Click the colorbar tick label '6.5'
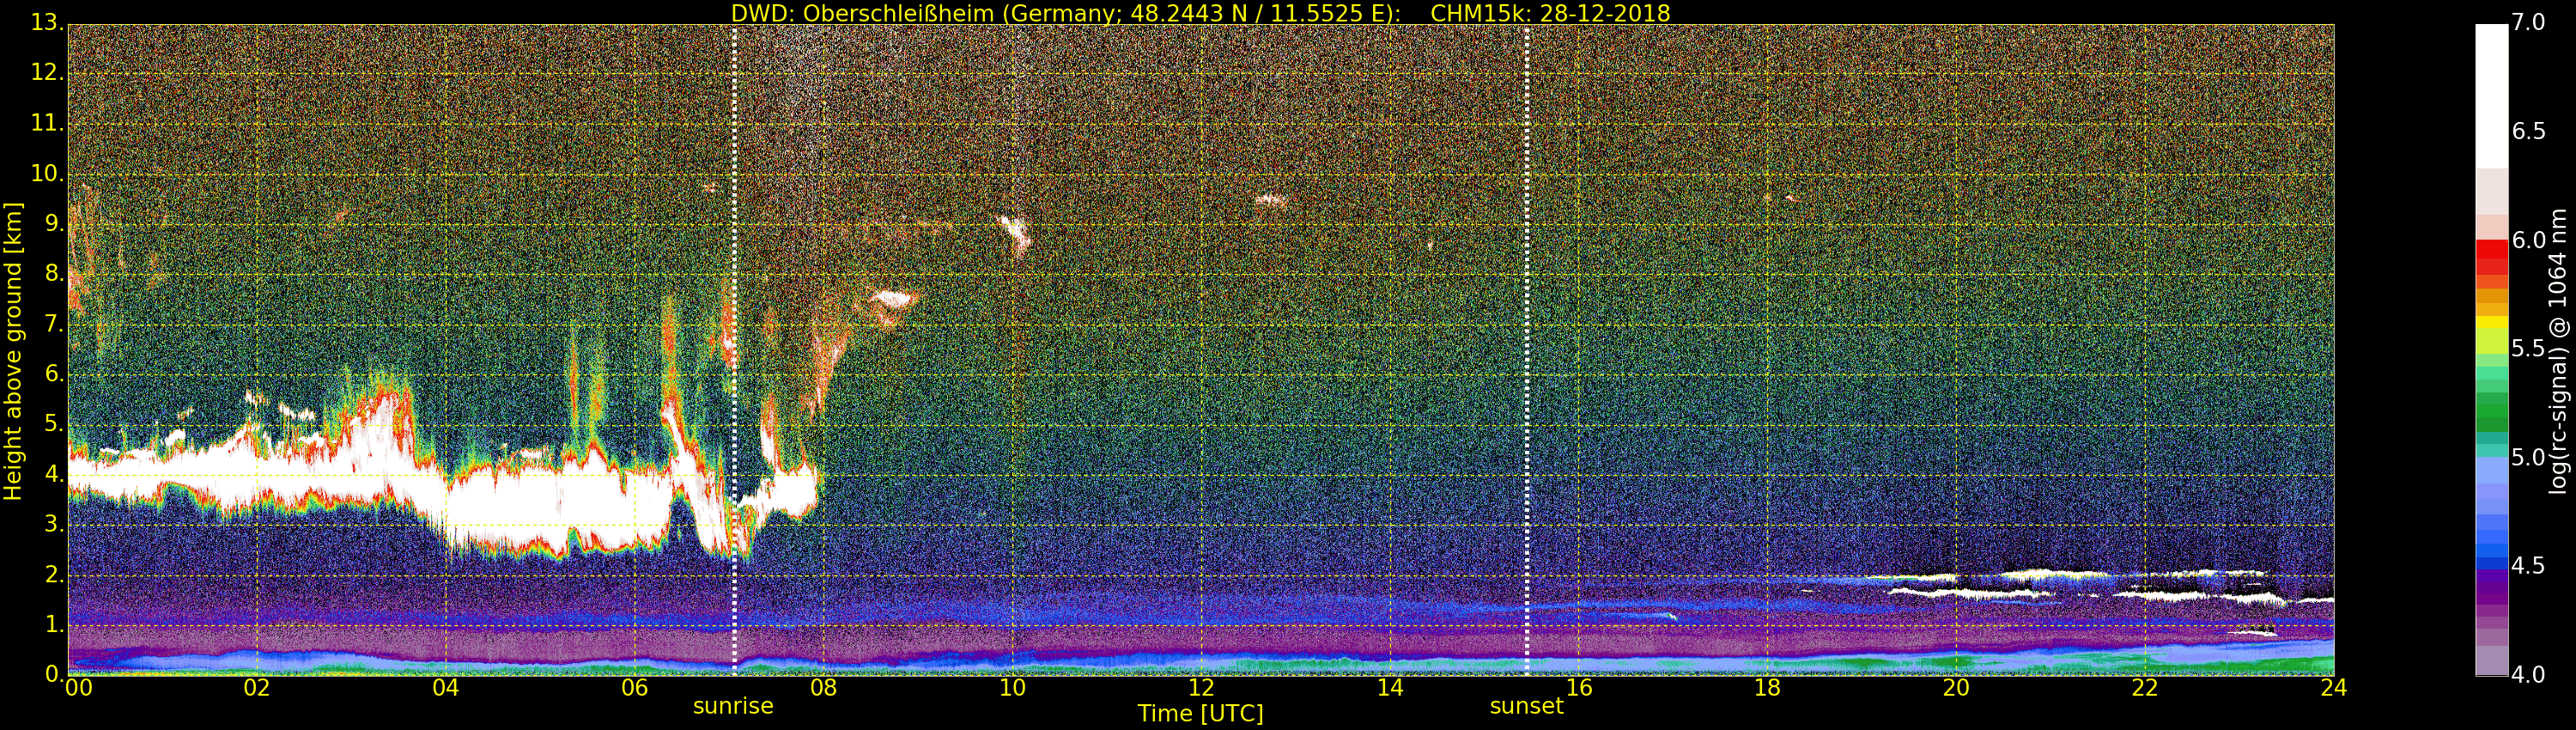The height and width of the screenshot is (730, 2576). (2528, 132)
